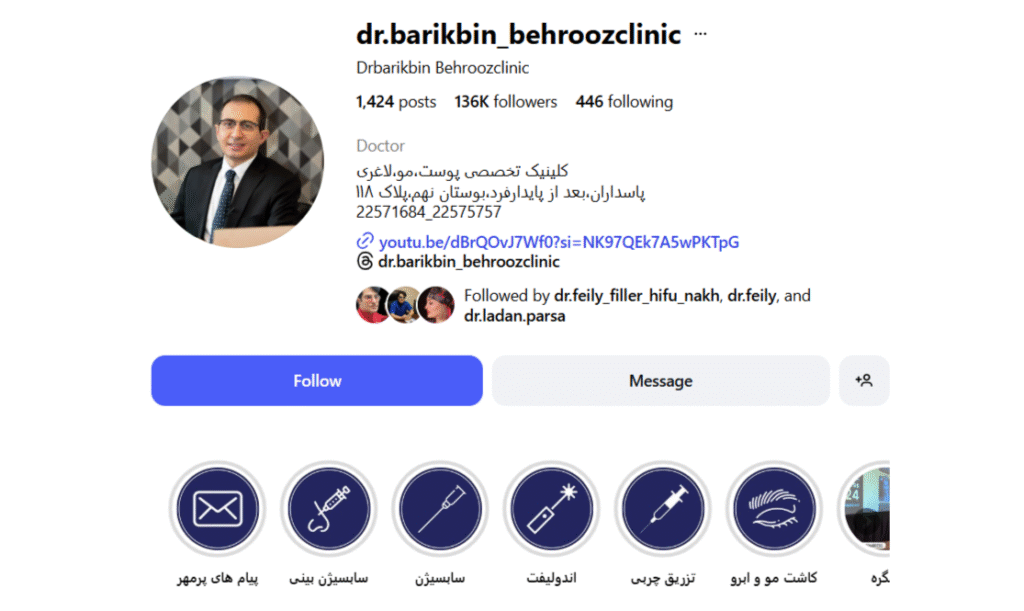
Task: Click the add similar accounts person icon
Action: (x=864, y=381)
